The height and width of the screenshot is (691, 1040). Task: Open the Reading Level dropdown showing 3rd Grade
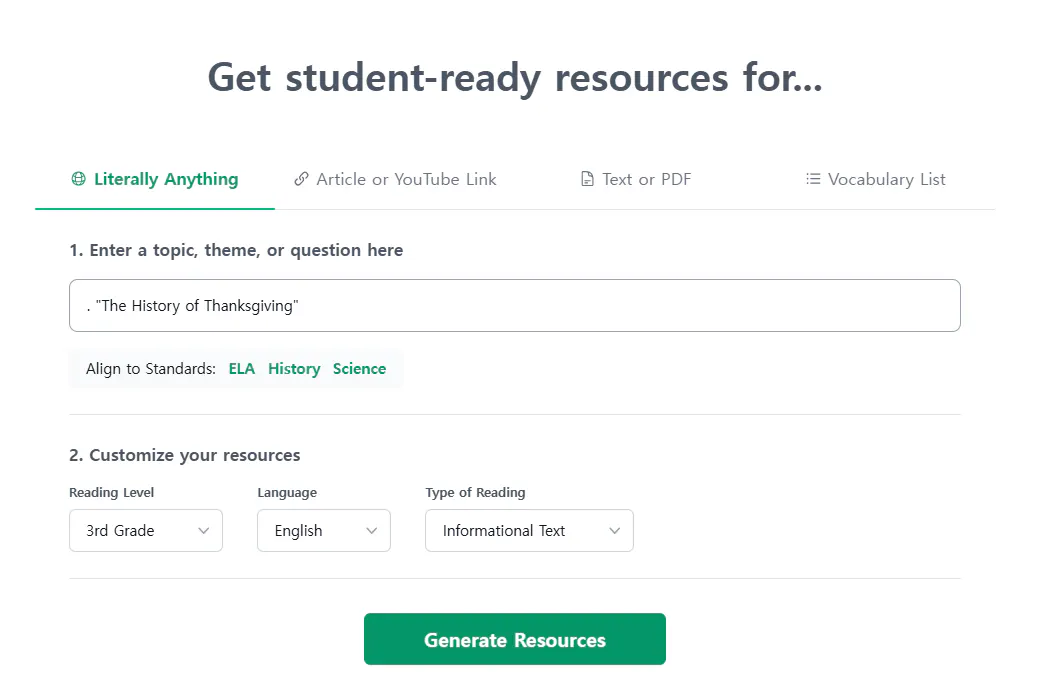(x=146, y=531)
